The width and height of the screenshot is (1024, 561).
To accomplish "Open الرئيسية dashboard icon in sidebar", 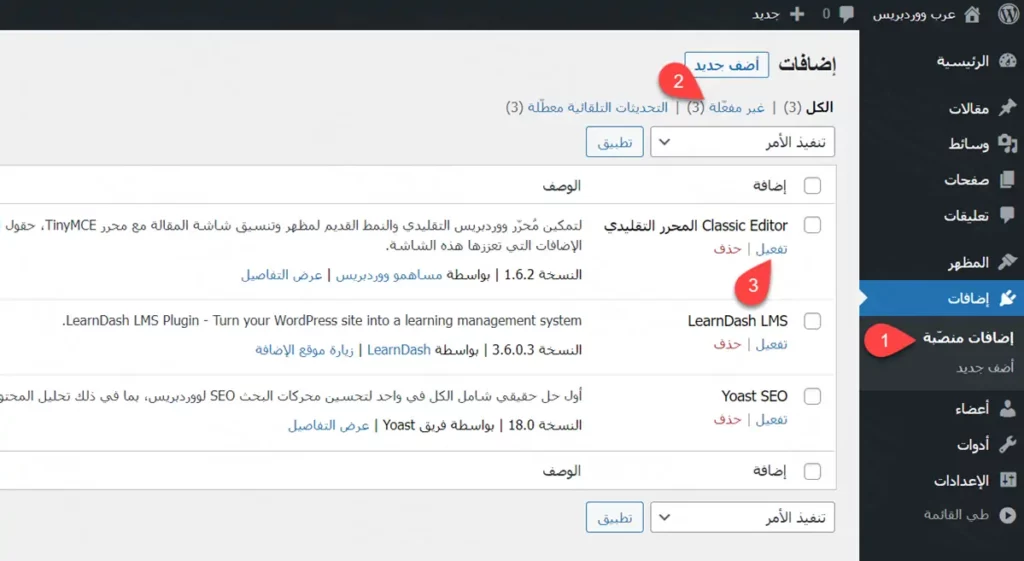I will (1007, 61).
